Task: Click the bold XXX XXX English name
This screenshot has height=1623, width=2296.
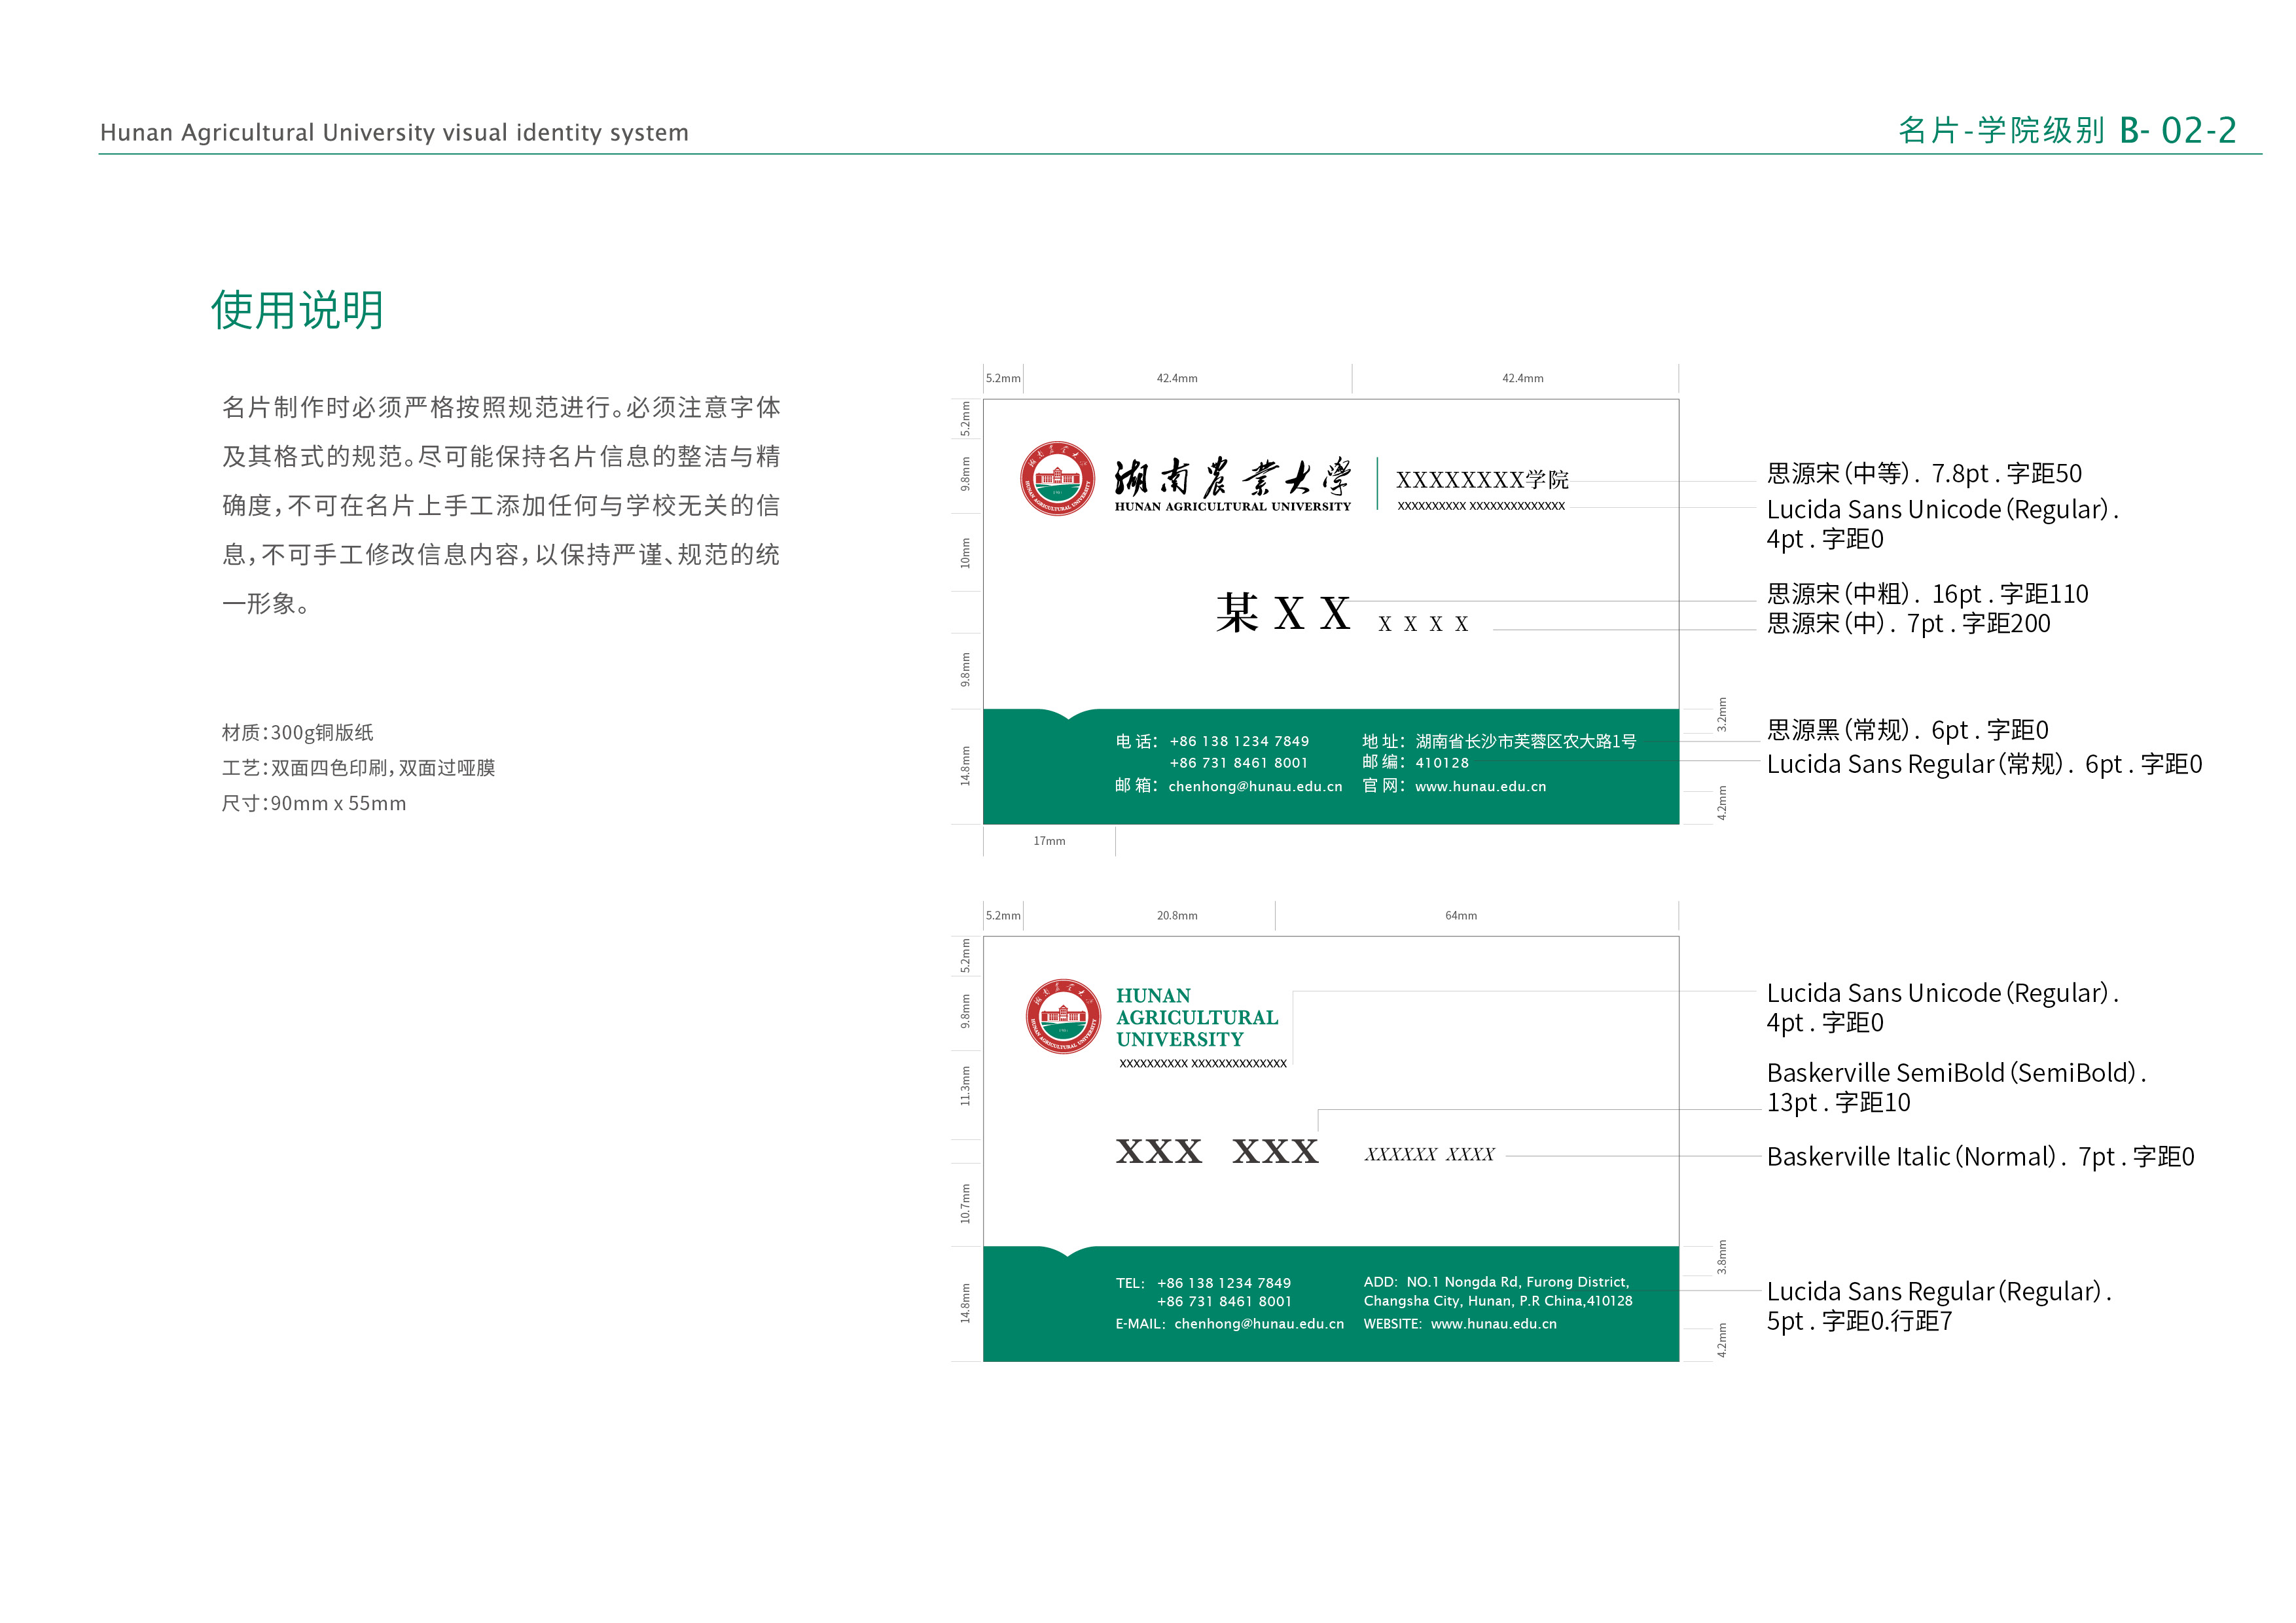Action: click(x=1217, y=1152)
